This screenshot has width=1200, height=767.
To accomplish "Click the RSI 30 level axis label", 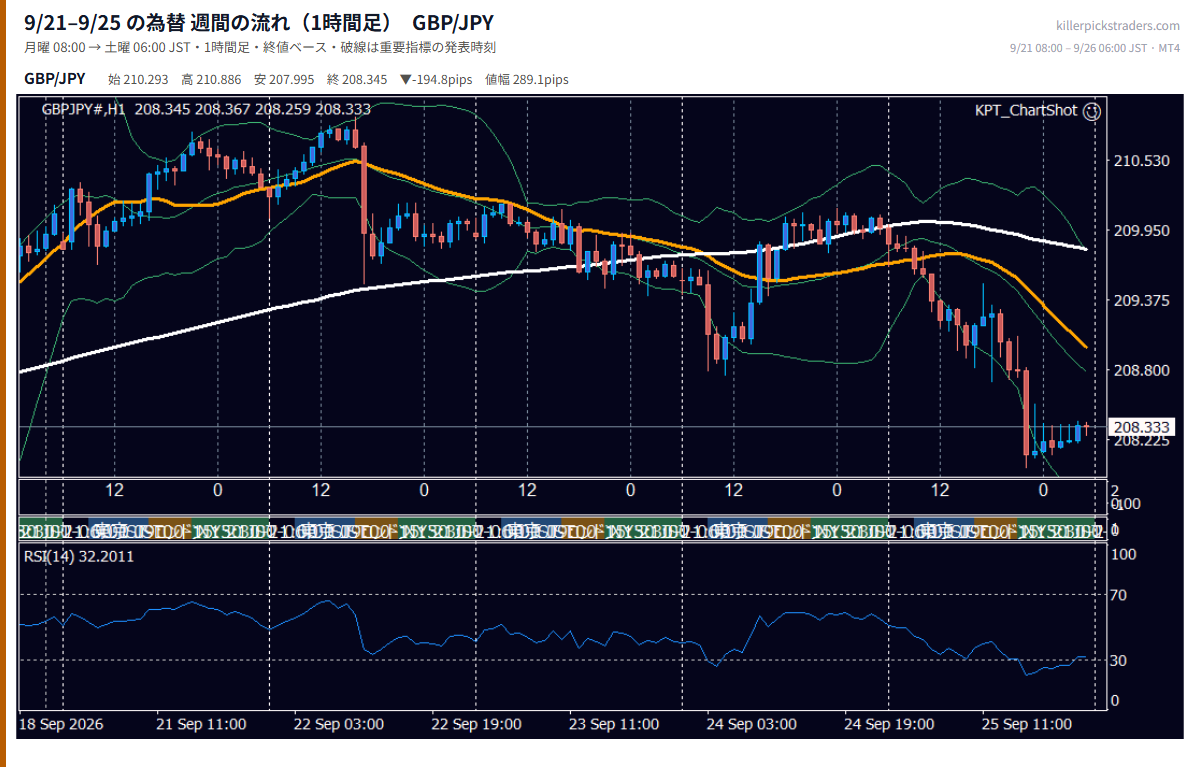I will pos(1120,660).
